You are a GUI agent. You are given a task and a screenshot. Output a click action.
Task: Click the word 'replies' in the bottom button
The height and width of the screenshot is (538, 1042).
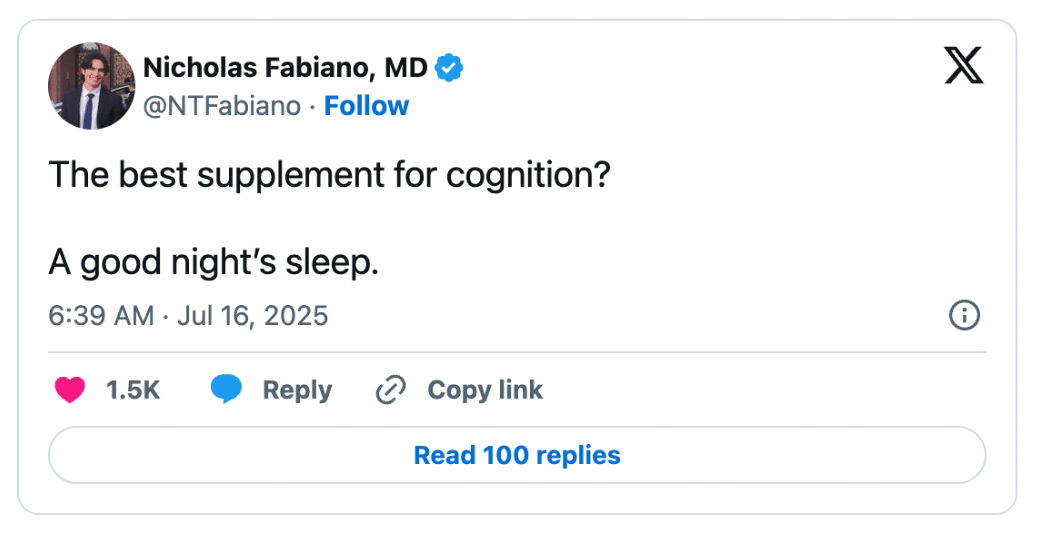coord(578,456)
